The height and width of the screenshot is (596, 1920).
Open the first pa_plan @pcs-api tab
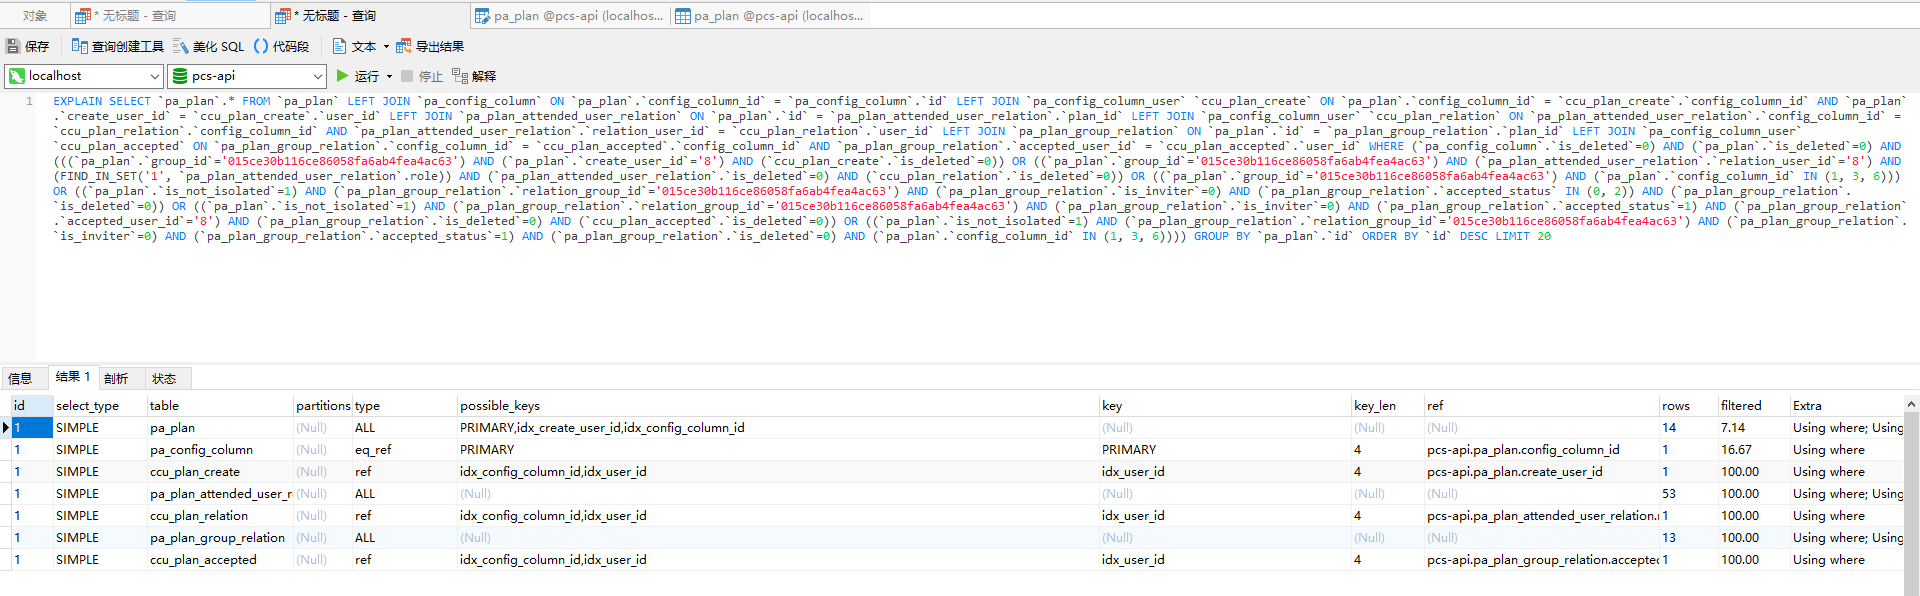pyautogui.click(x=568, y=16)
